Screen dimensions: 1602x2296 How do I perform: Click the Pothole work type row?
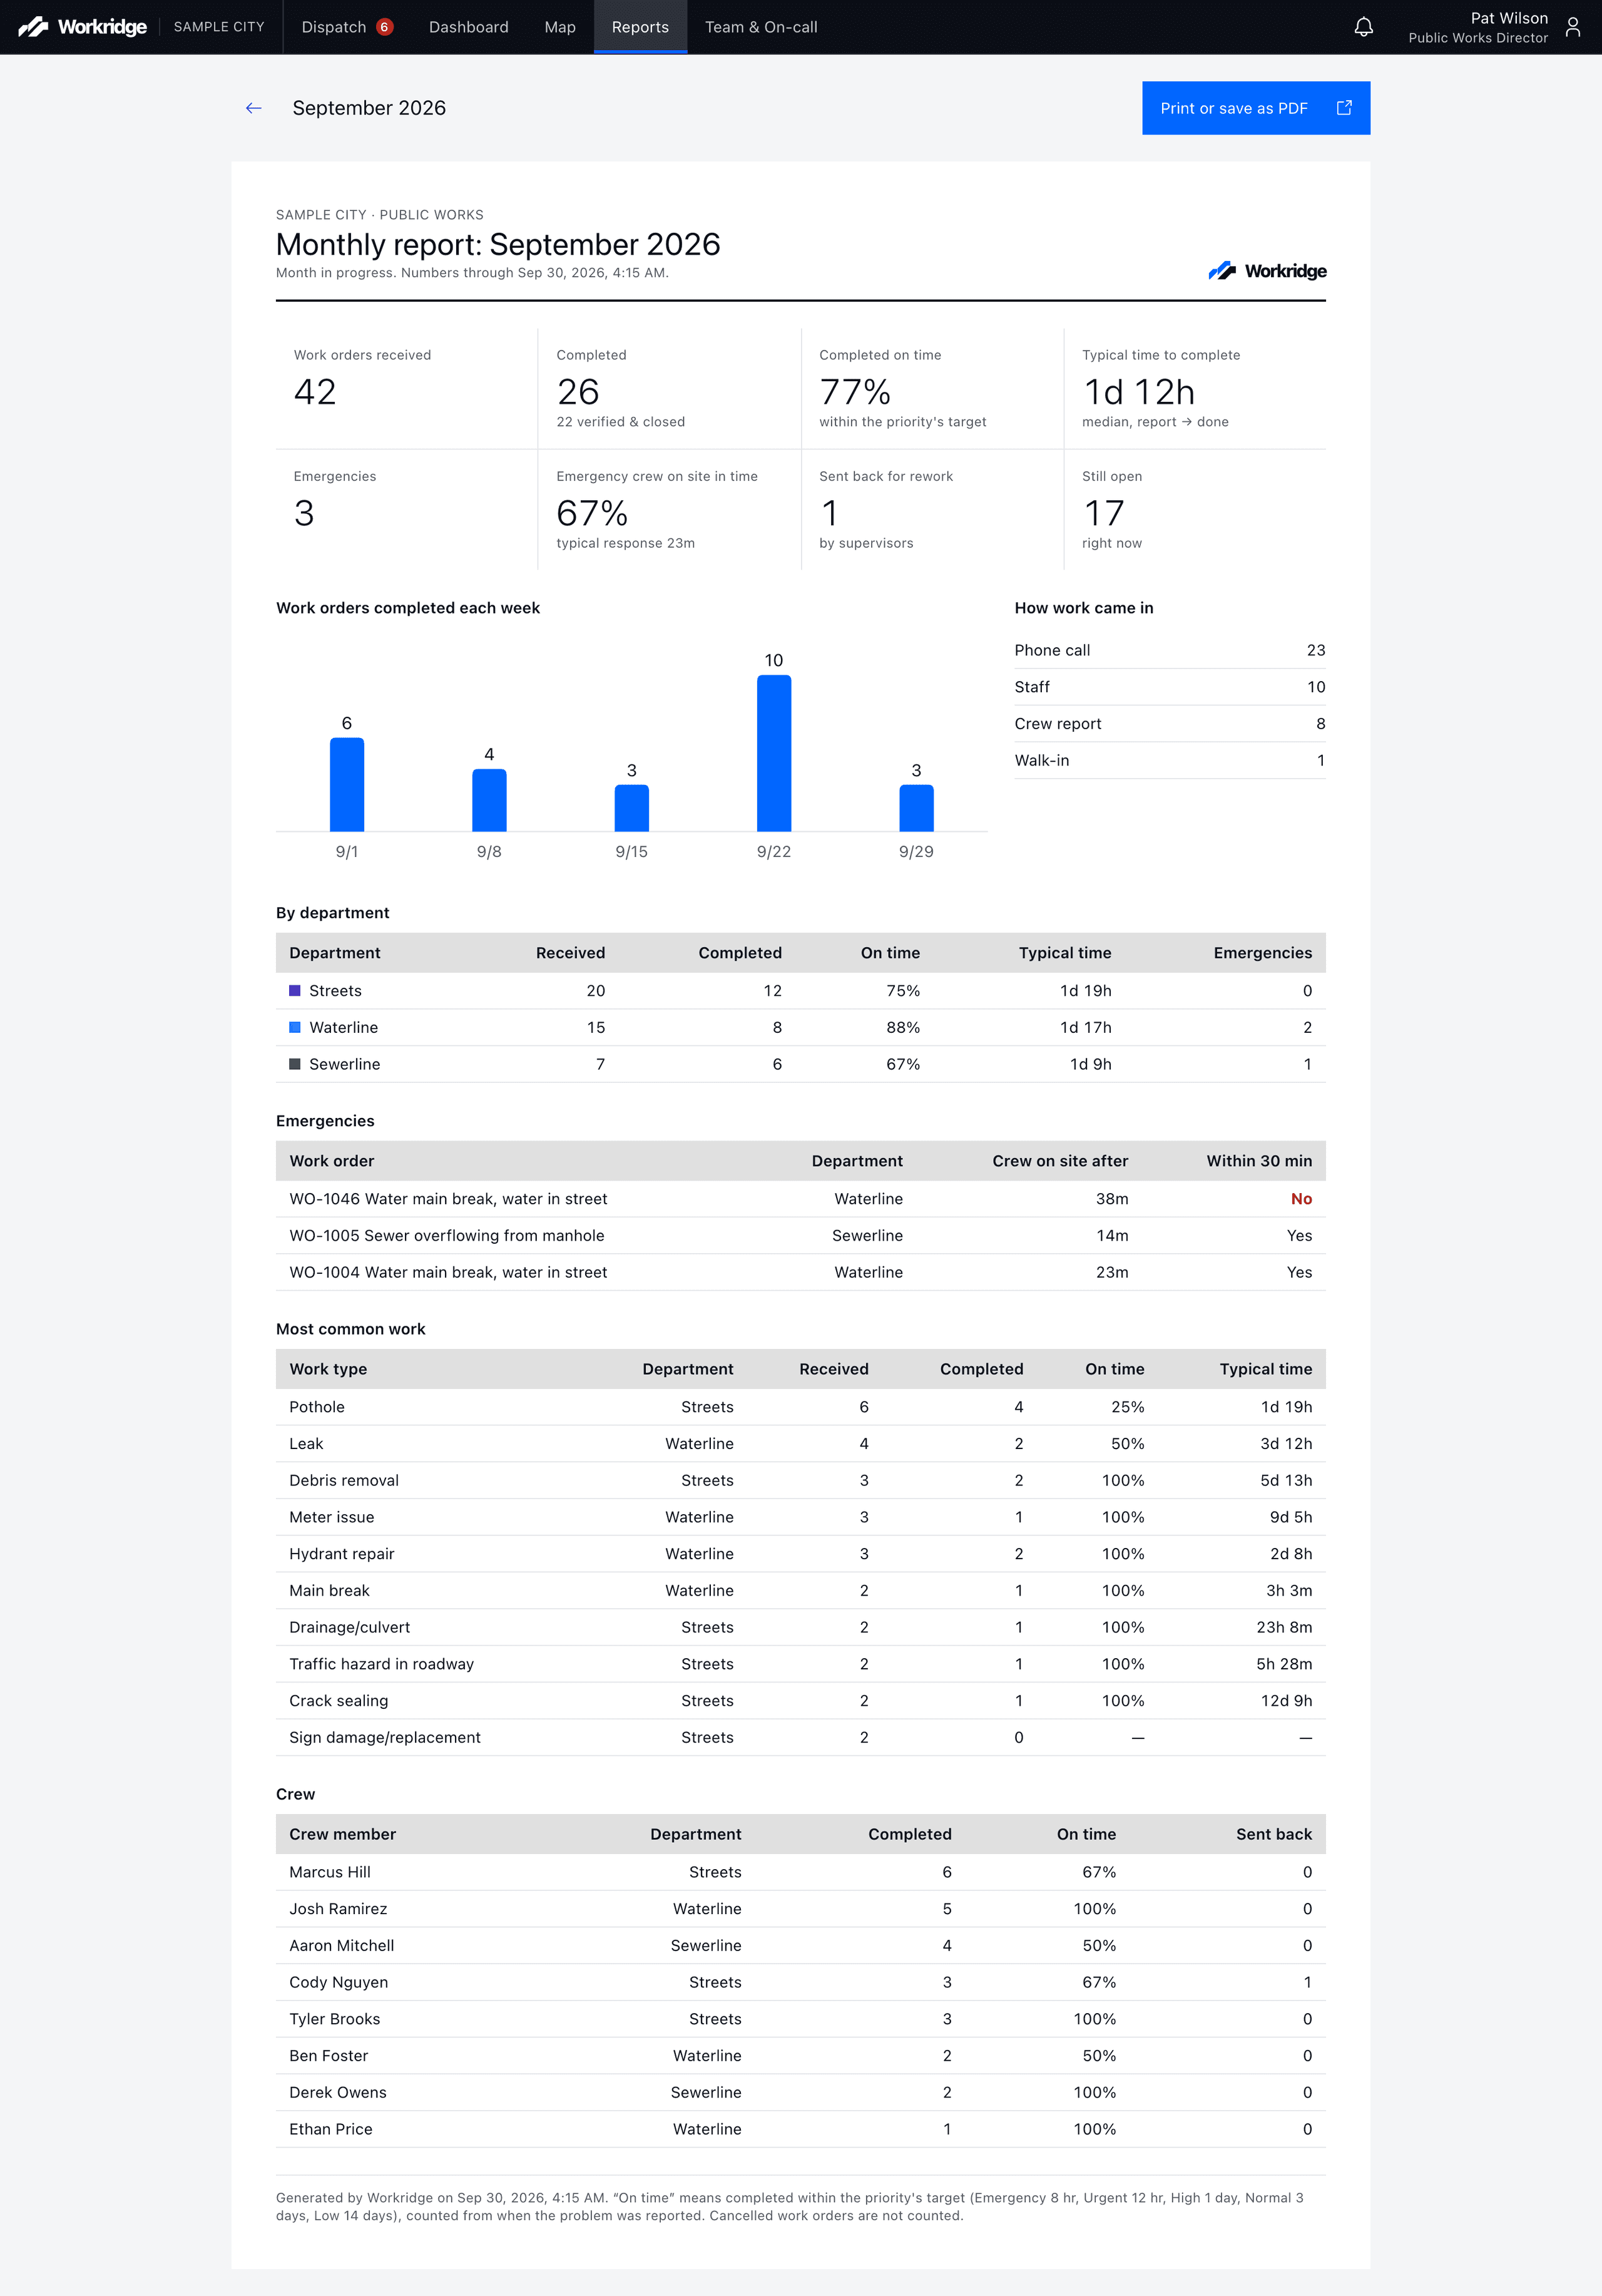801,1407
